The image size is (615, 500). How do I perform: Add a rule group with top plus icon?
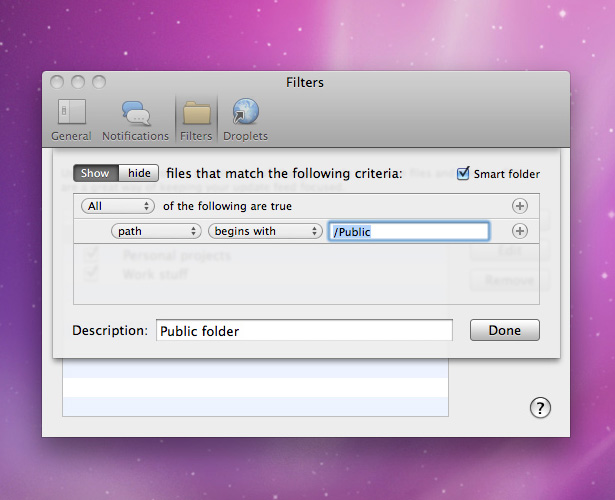[x=520, y=206]
